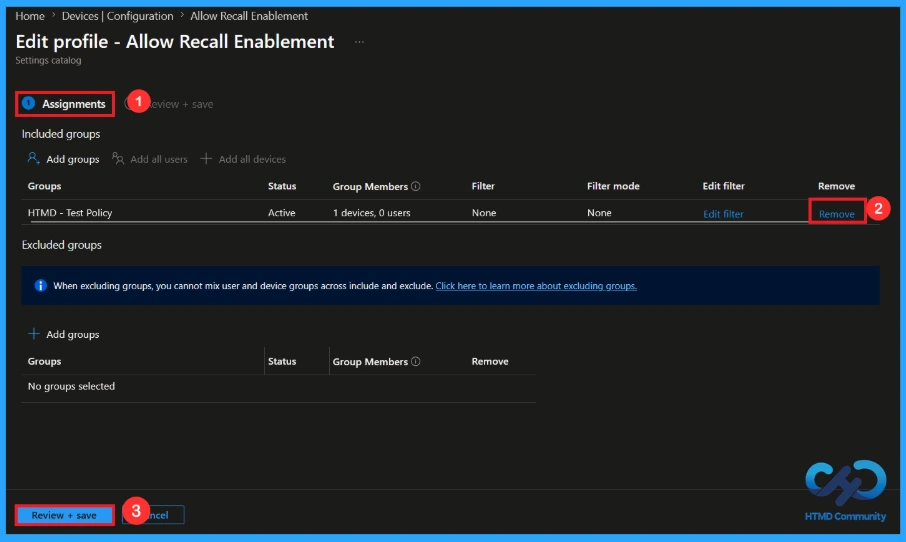Open learn more about excluding groups link
The height and width of the screenshot is (542, 906).
tap(536, 286)
